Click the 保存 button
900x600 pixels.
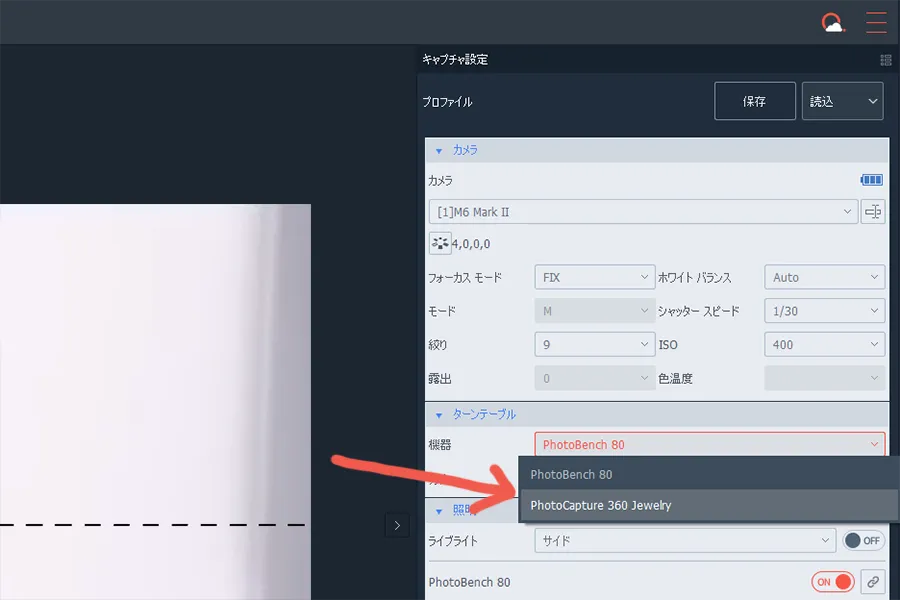click(x=754, y=101)
